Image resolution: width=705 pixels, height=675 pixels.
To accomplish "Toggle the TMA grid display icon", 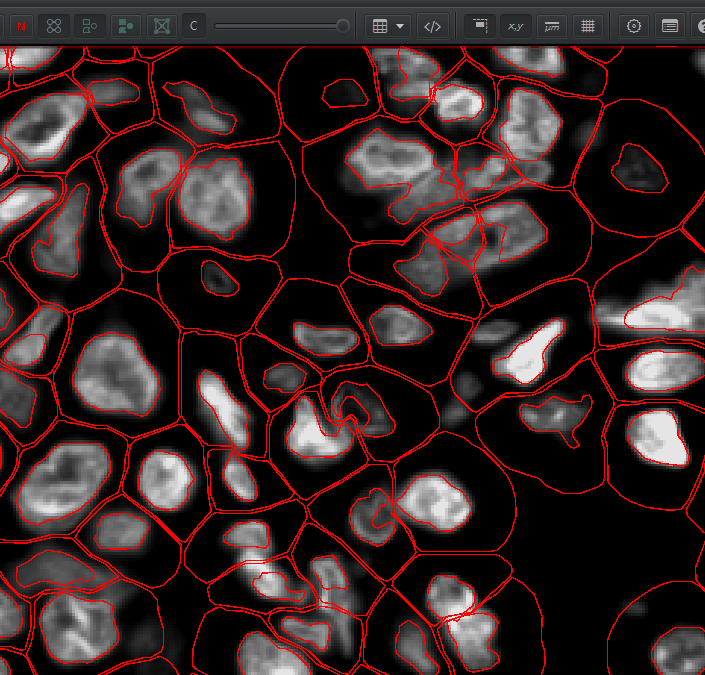I will 54,26.
